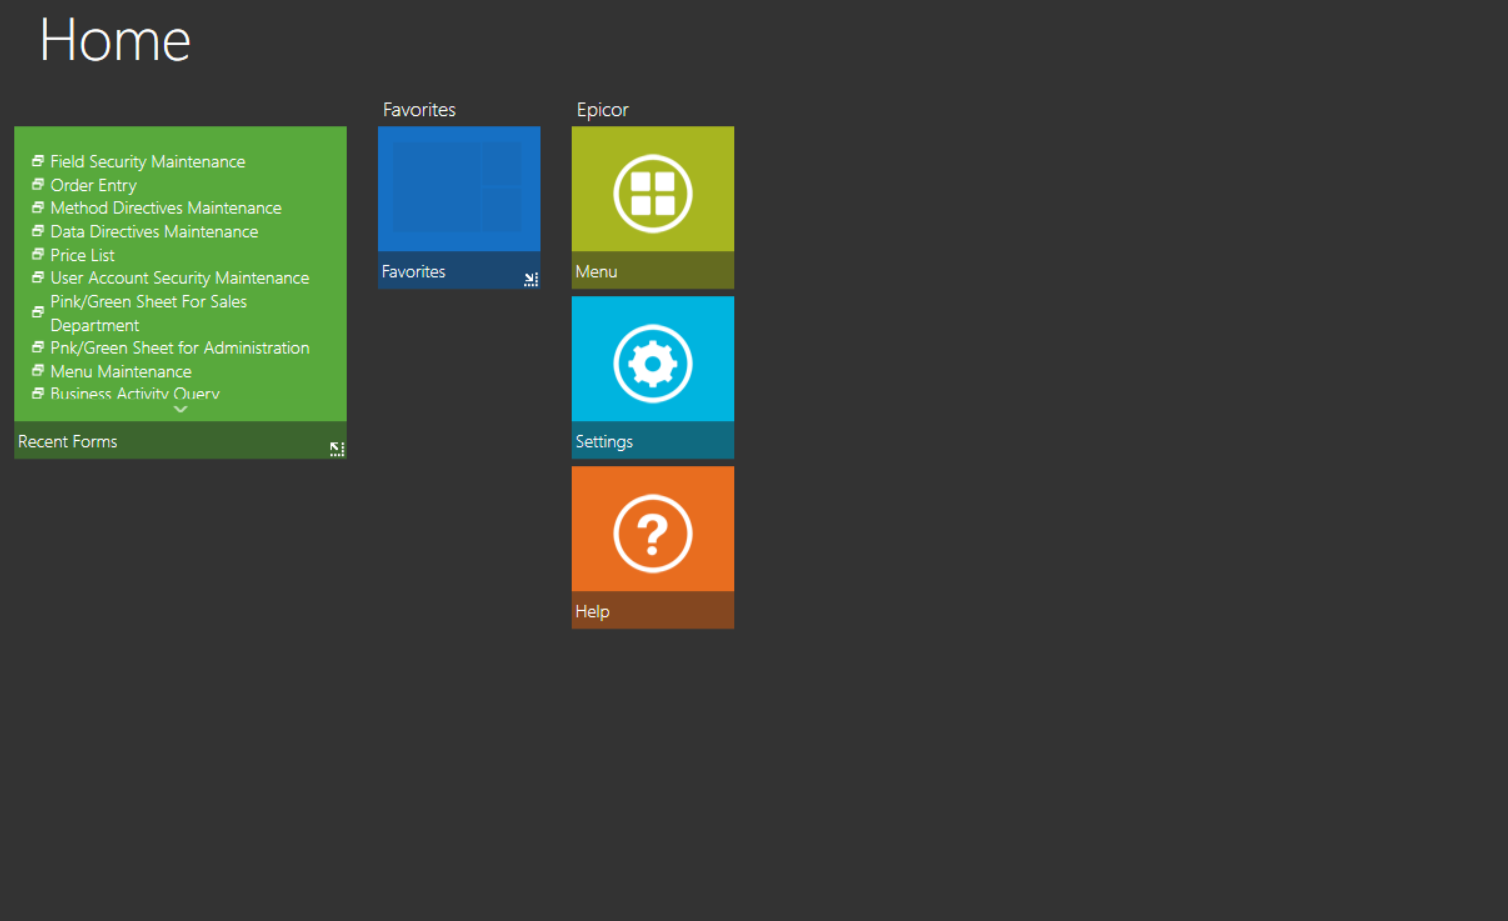Open Pnk/Green Sheet for Administration
This screenshot has width=1508, height=921.
pyautogui.click(x=180, y=348)
